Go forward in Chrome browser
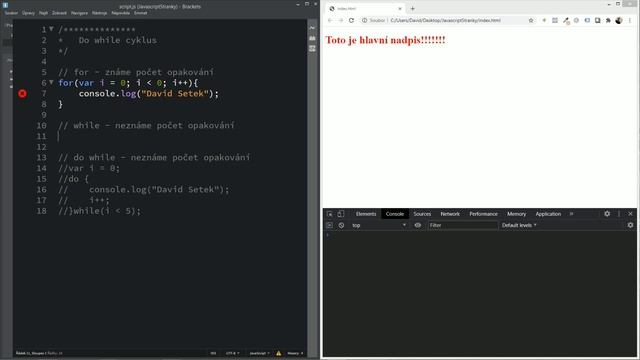This screenshot has width=640, height=360. (x=340, y=20)
